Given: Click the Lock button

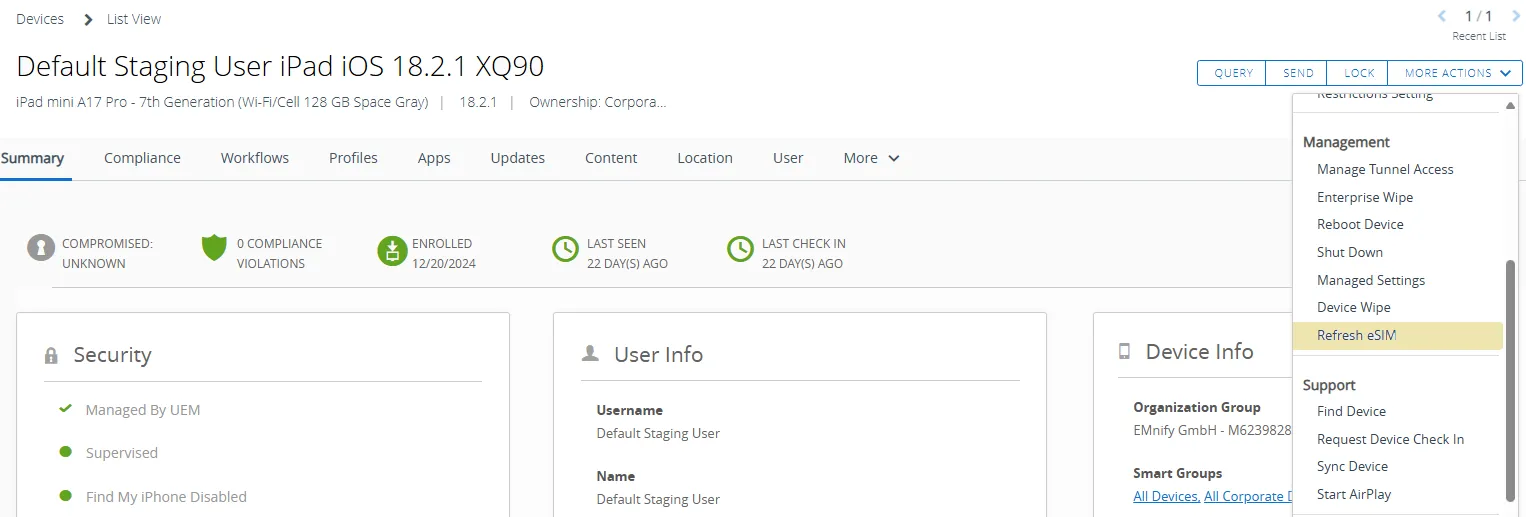Looking at the screenshot, I should click(x=1359, y=73).
